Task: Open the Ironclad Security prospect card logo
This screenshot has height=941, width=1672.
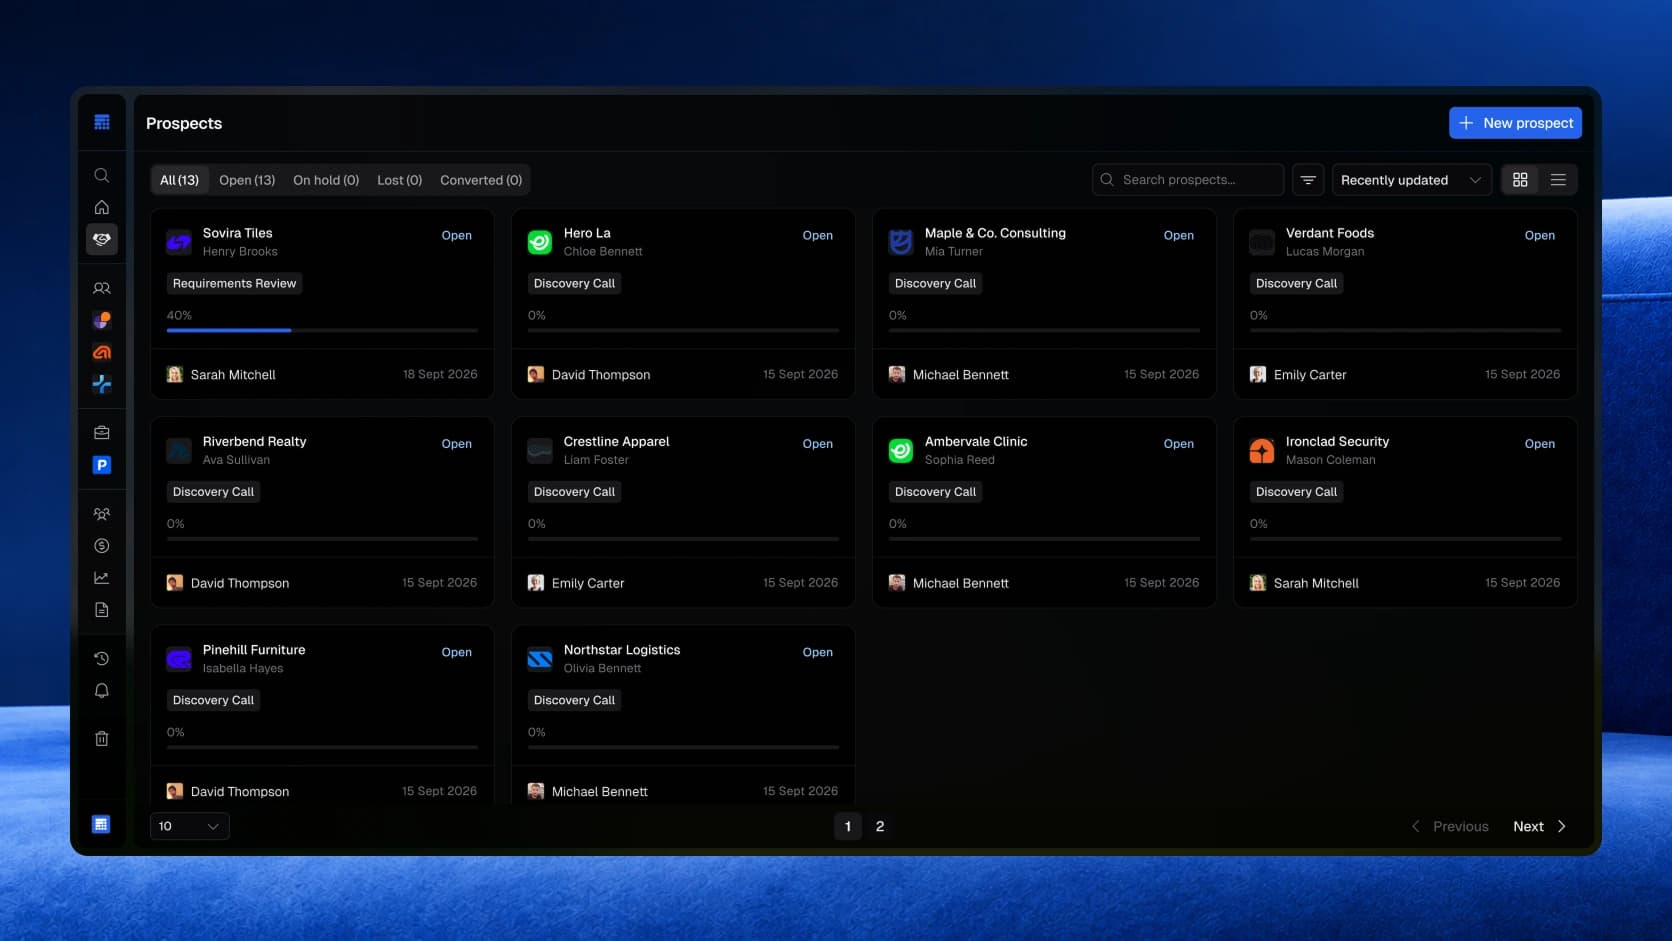Action: (x=1262, y=451)
